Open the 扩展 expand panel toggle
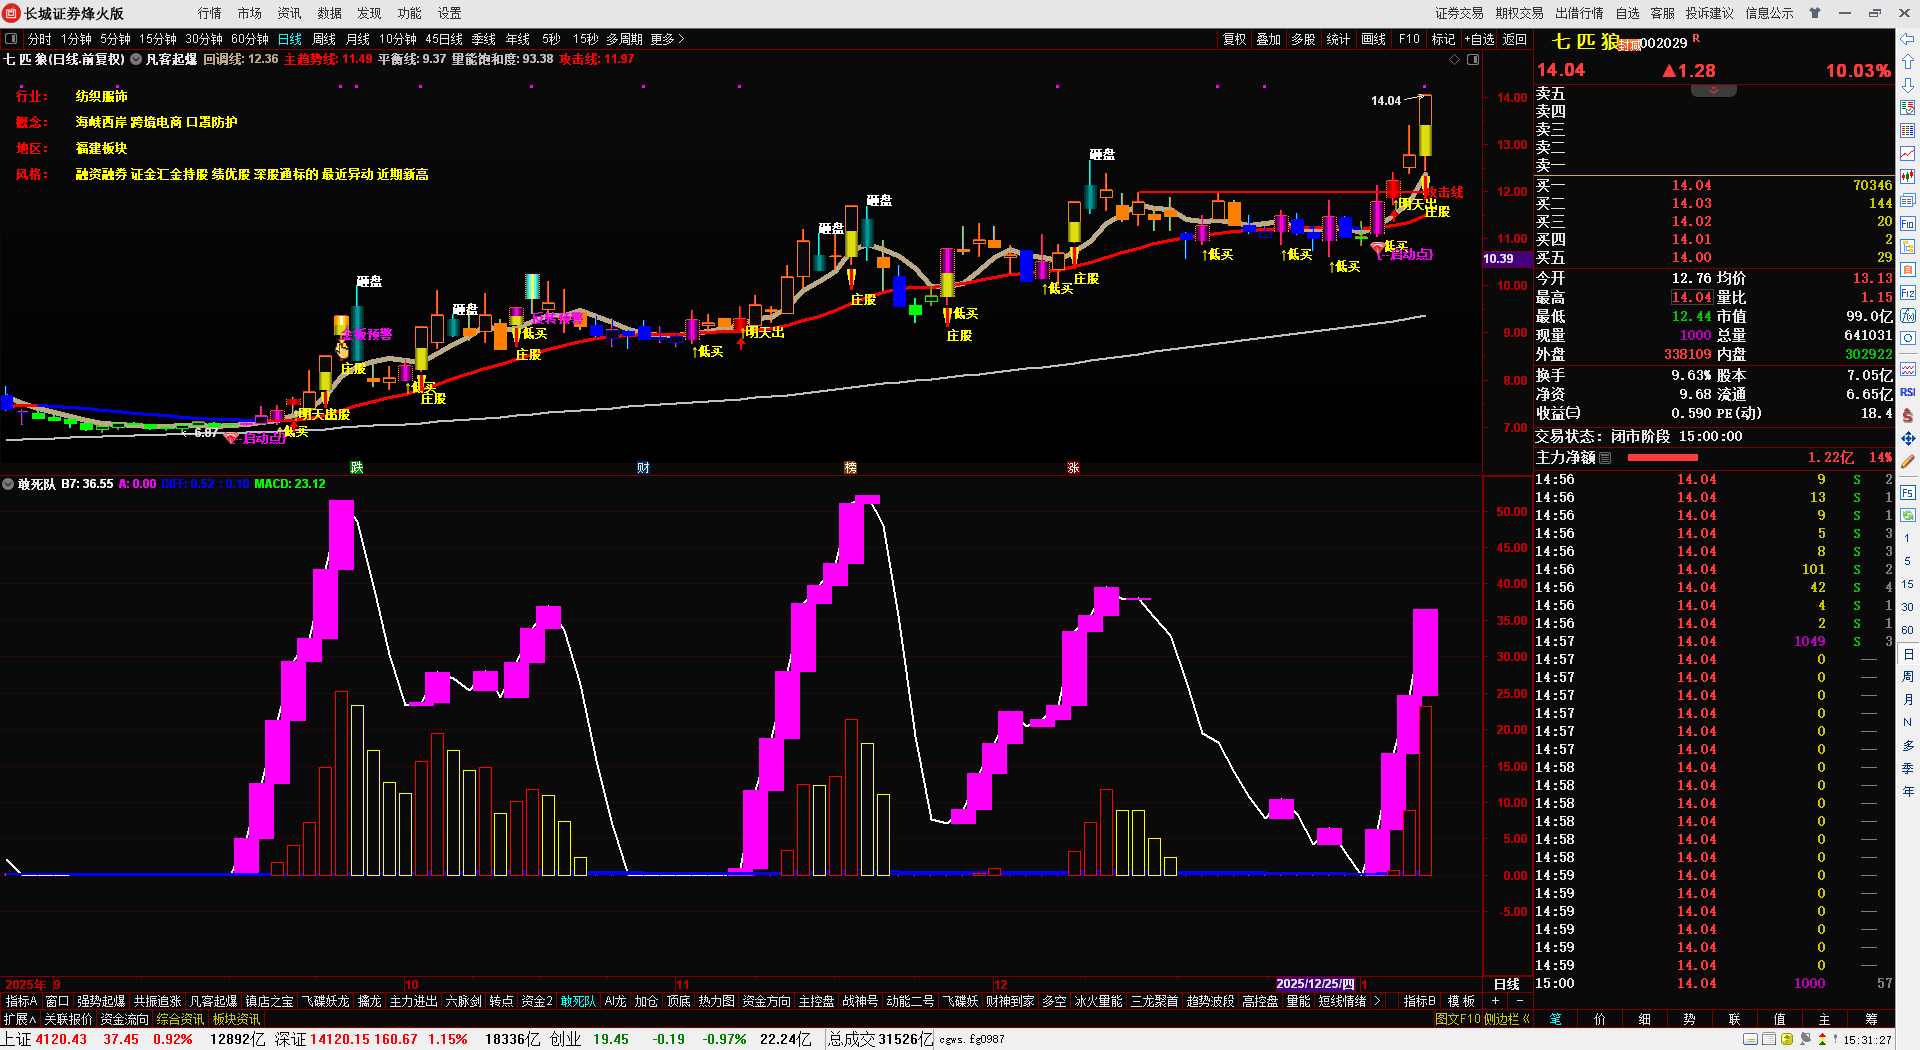1920x1050 pixels. click(20, 1019)
